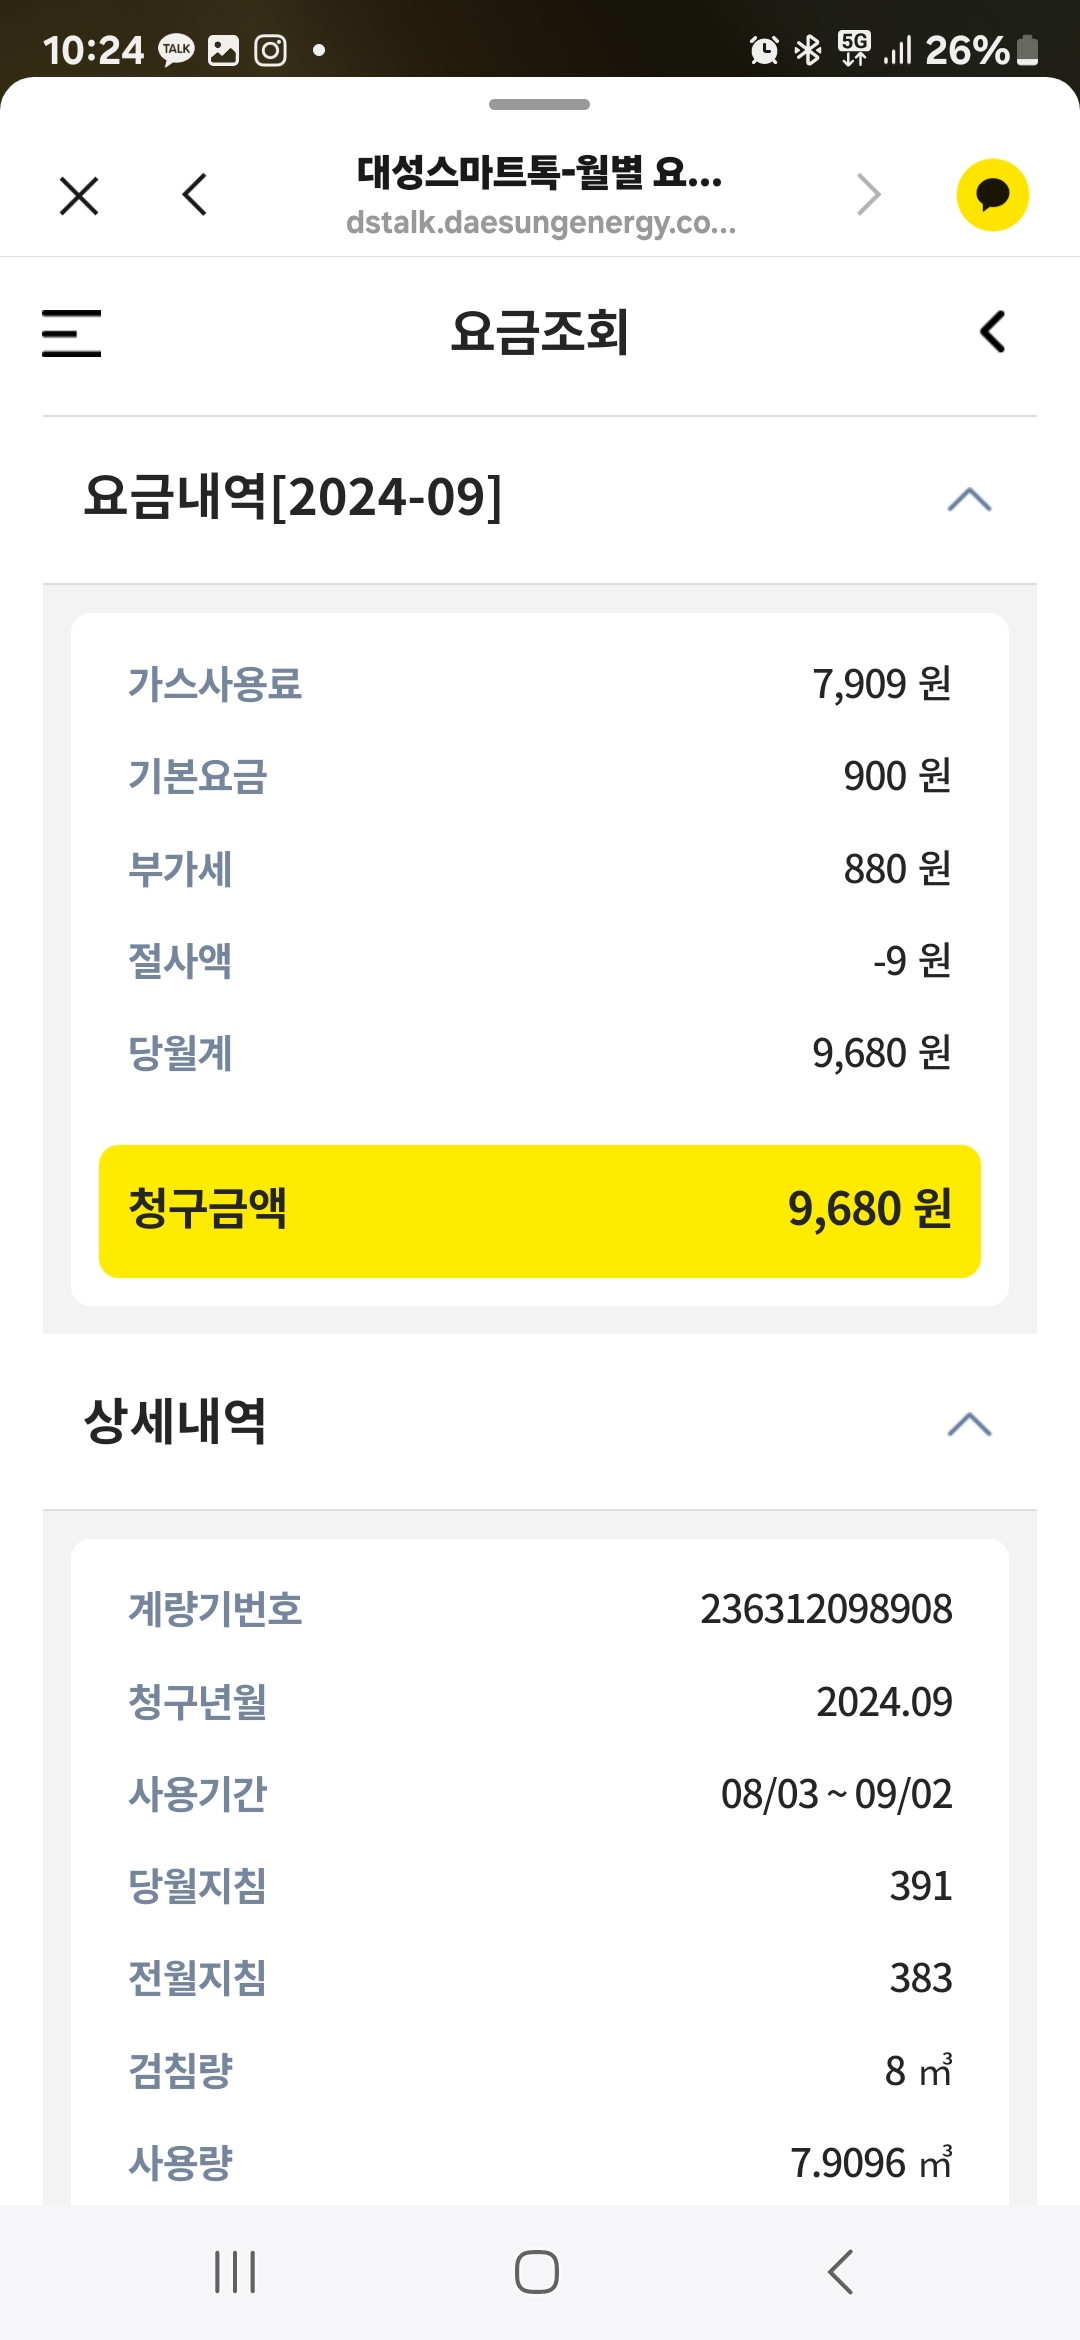Tap the sheet drag handle at top
This screenshot has width=1080, height=2340.
point(540,104)
